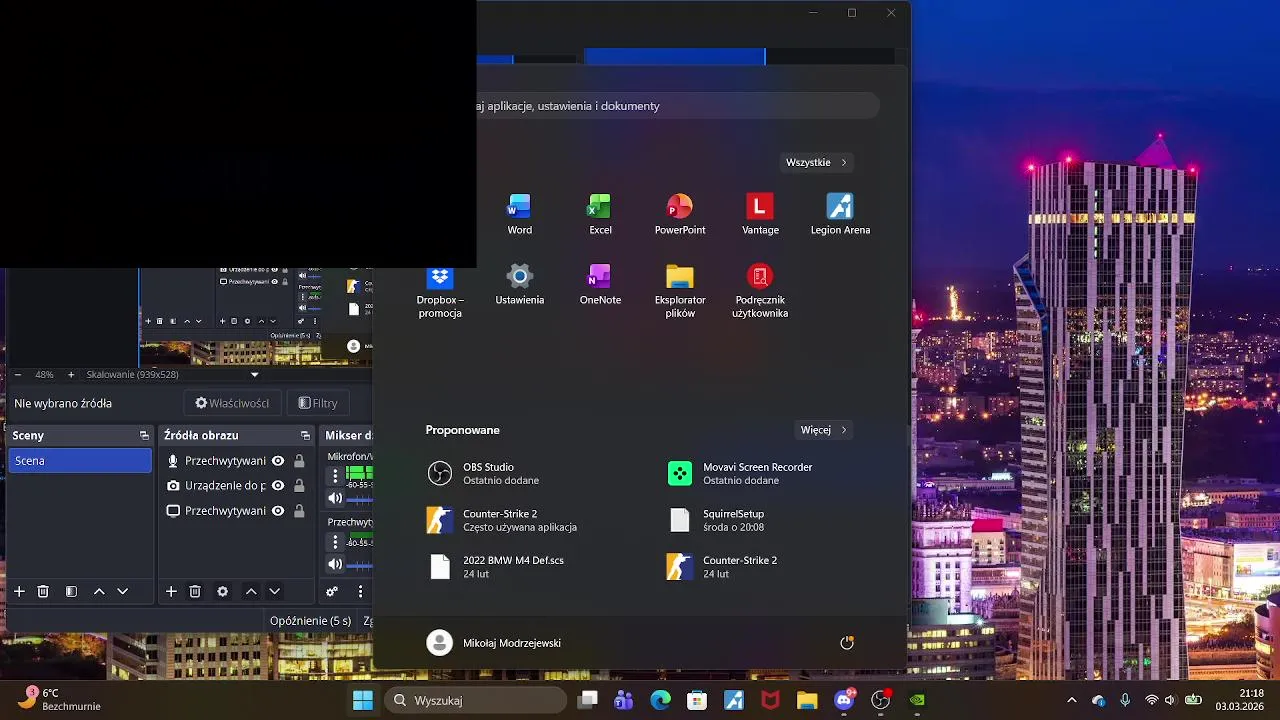This screenshot has width=1280, height=720.
Task: Zoom in the OBS preview with plus
Action: (71, 375)
